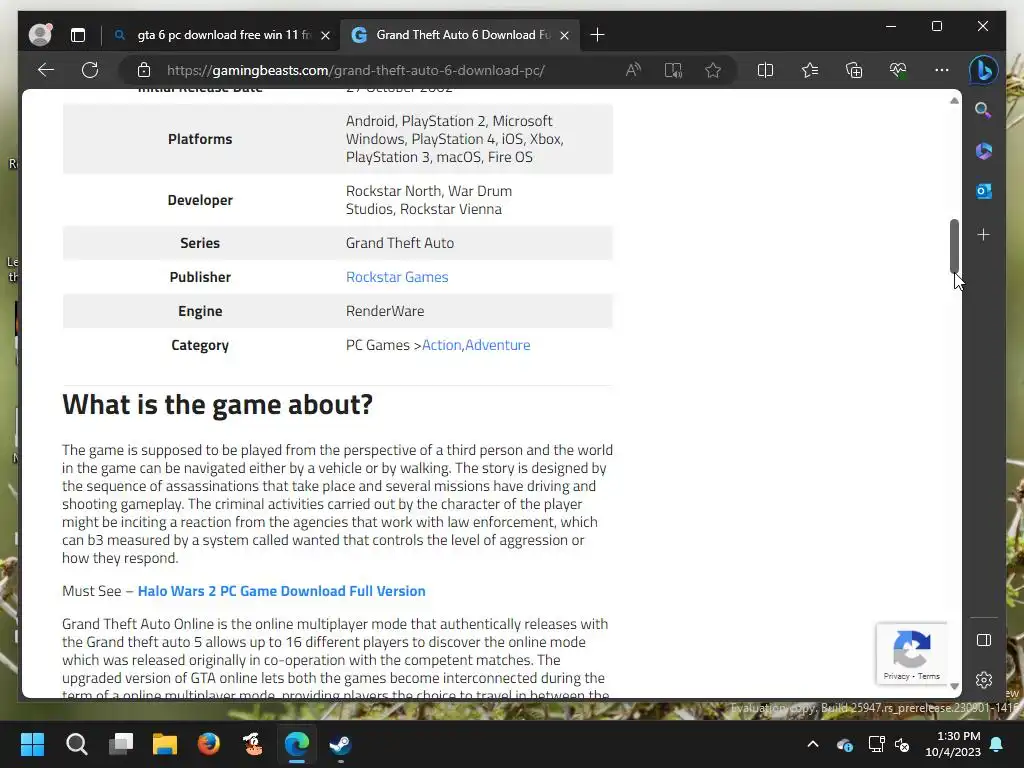Switch to gta 6 pc download tab
Screen dimensions: 1024x768
point(224,35)
